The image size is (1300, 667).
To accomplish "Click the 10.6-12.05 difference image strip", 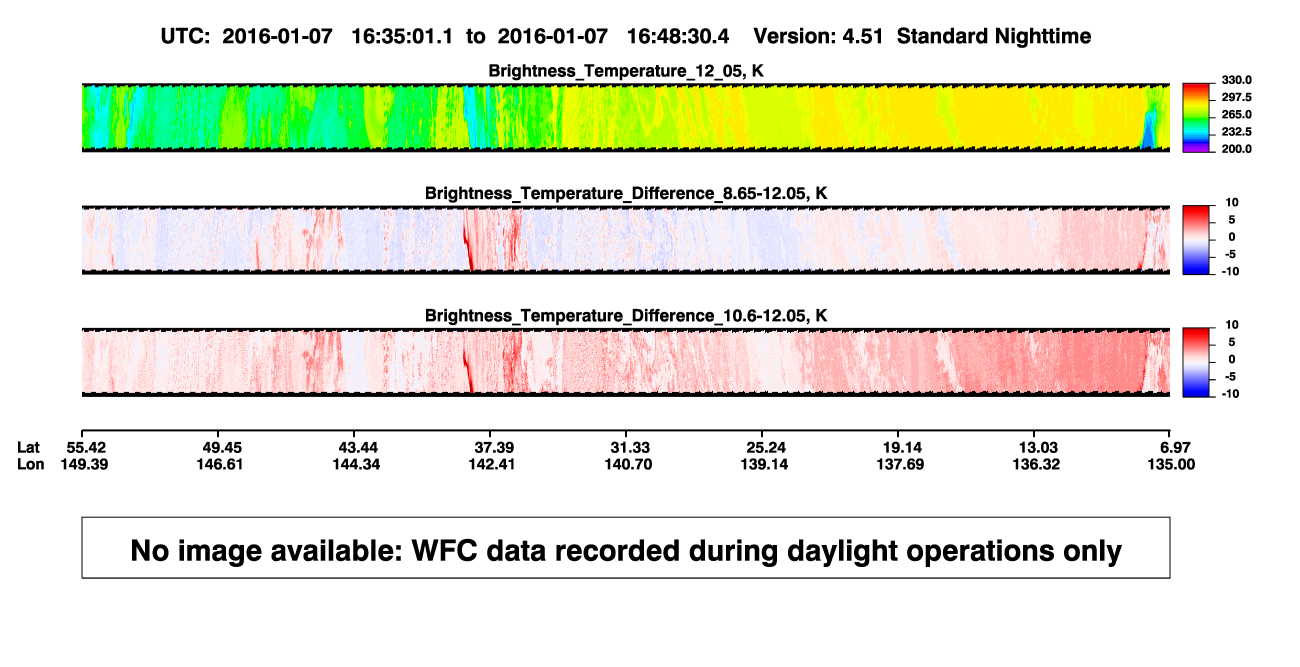I will tap(626, 362).
